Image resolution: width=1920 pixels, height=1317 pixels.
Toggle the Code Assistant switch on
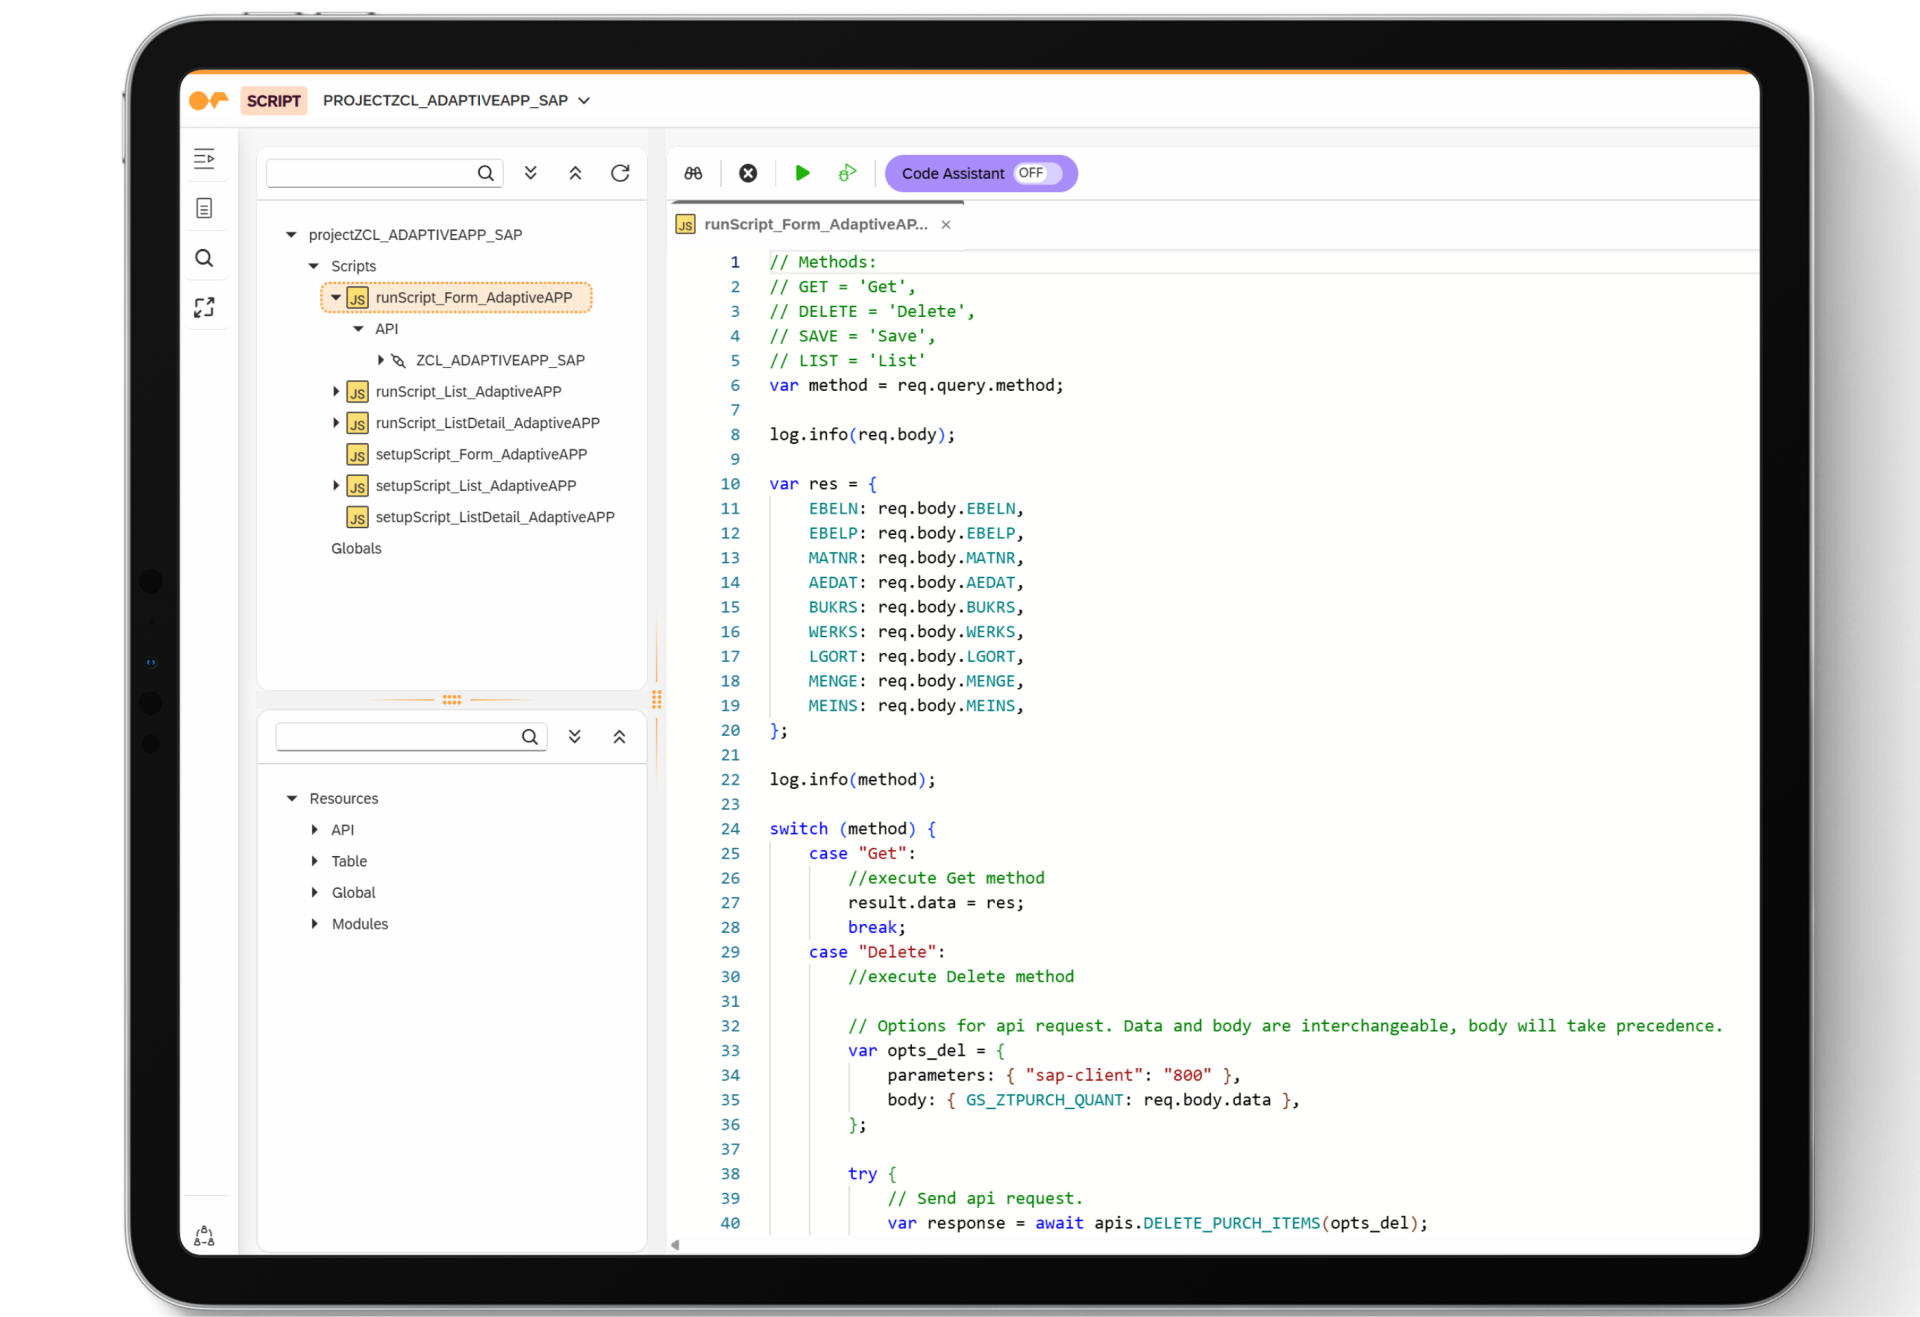(1036, 173)
